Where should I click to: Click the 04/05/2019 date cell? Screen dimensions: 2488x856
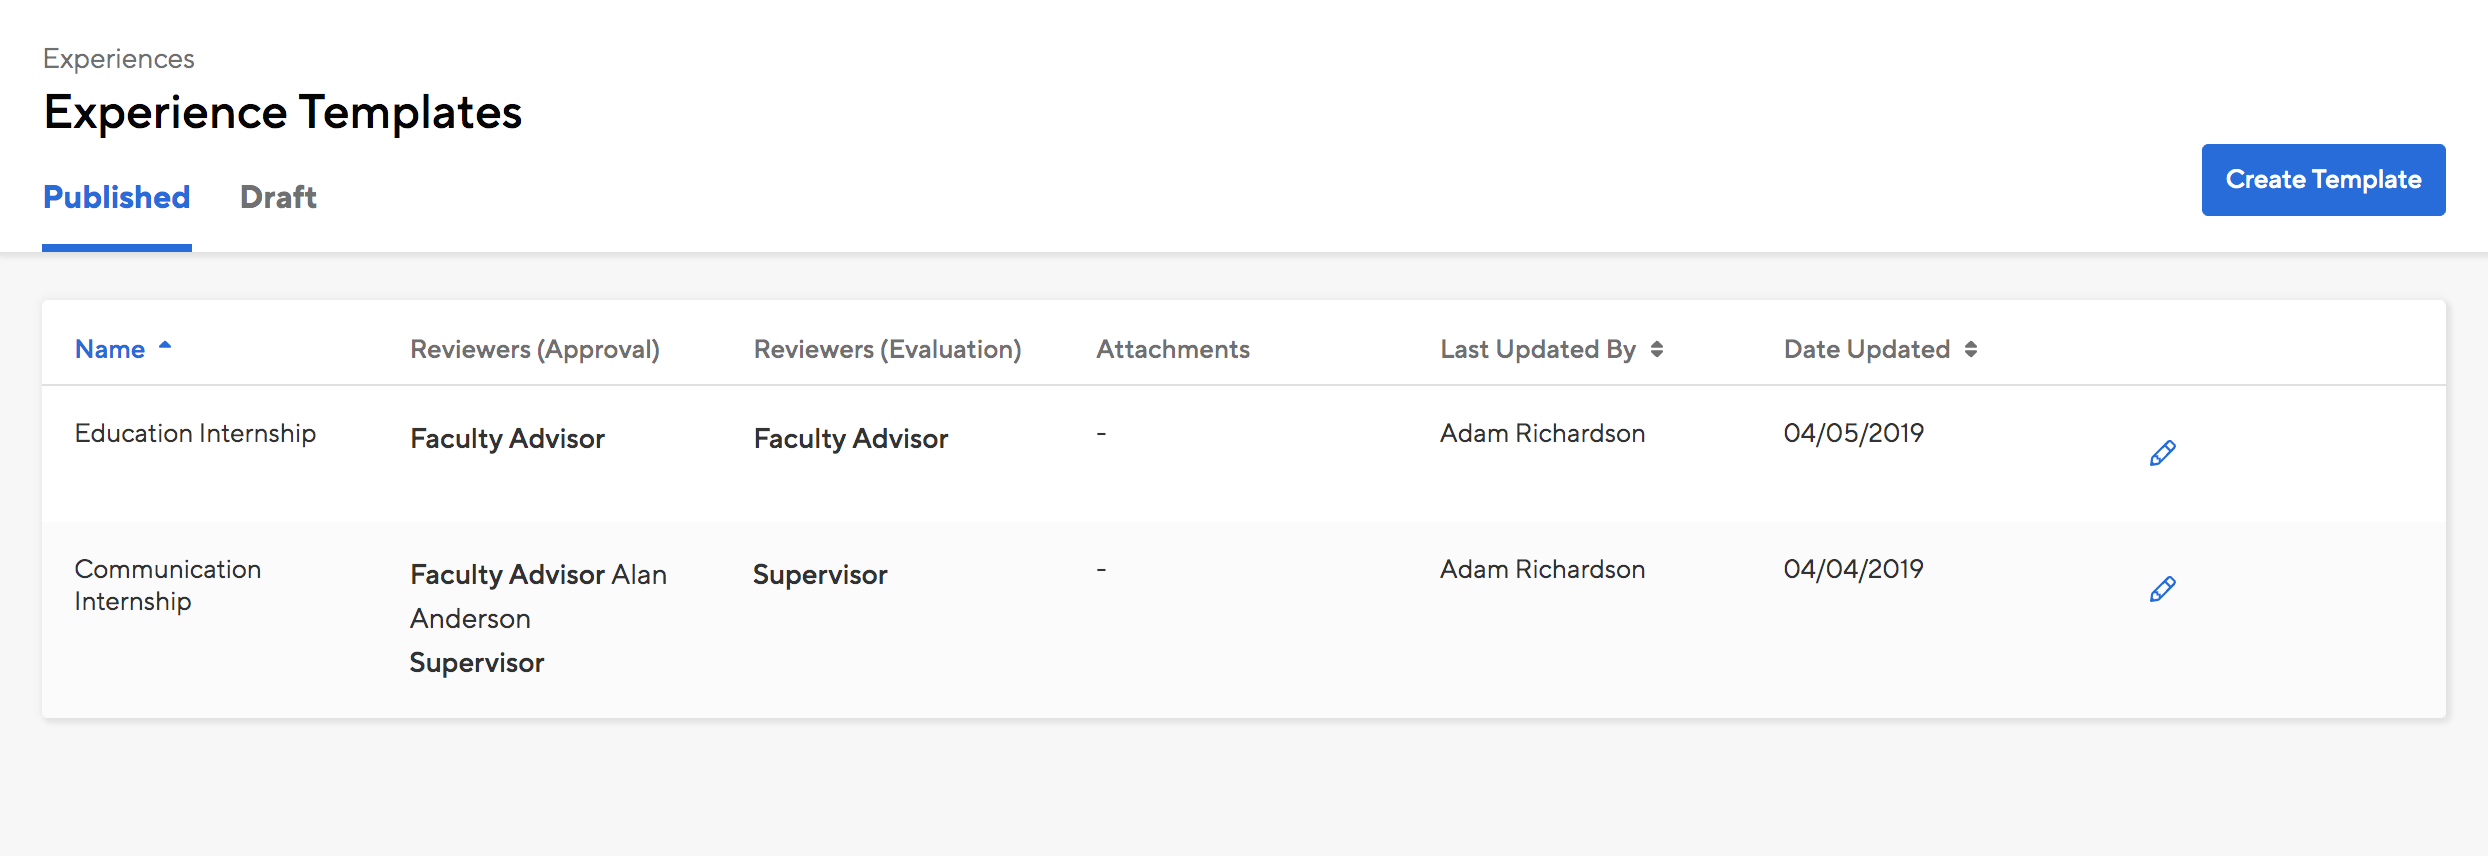tap(1854, 433)
